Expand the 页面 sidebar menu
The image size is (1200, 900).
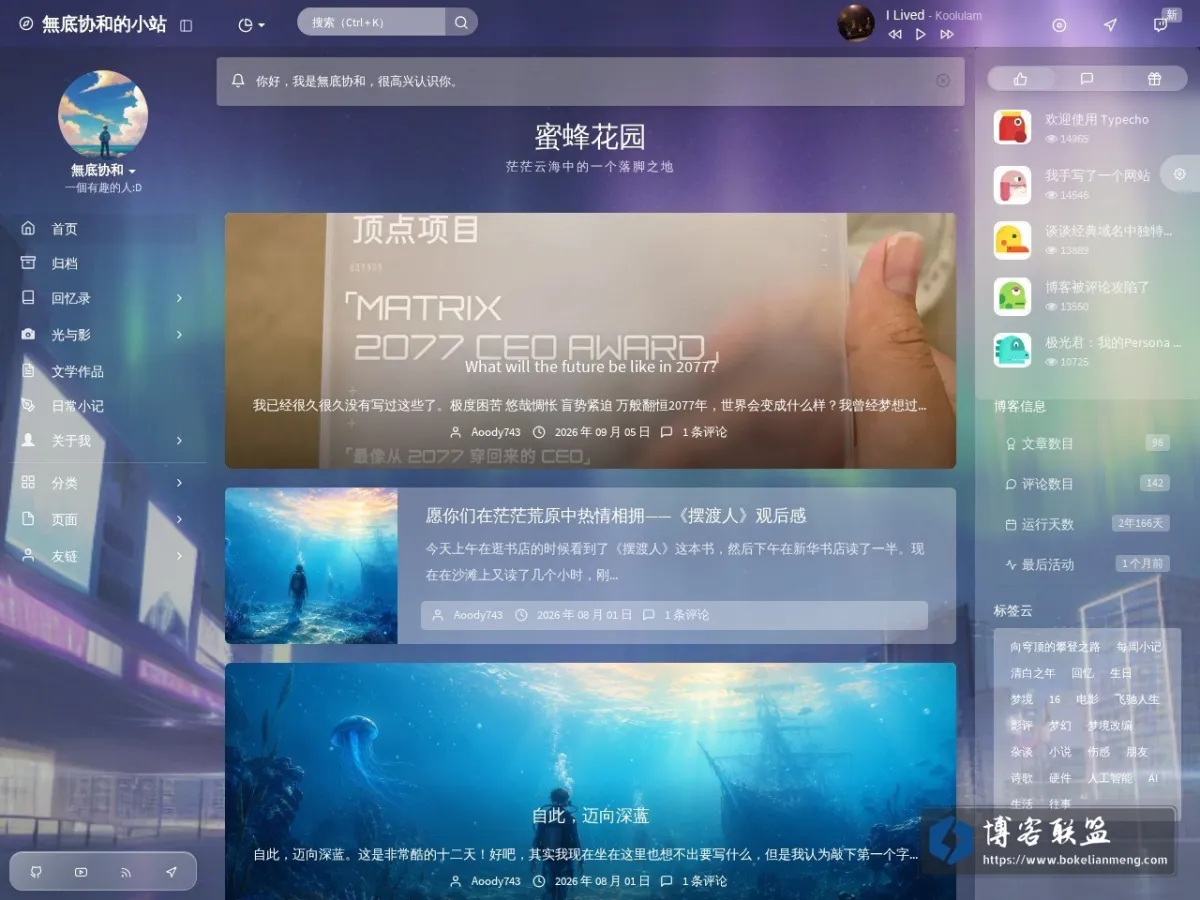point(103,520)
